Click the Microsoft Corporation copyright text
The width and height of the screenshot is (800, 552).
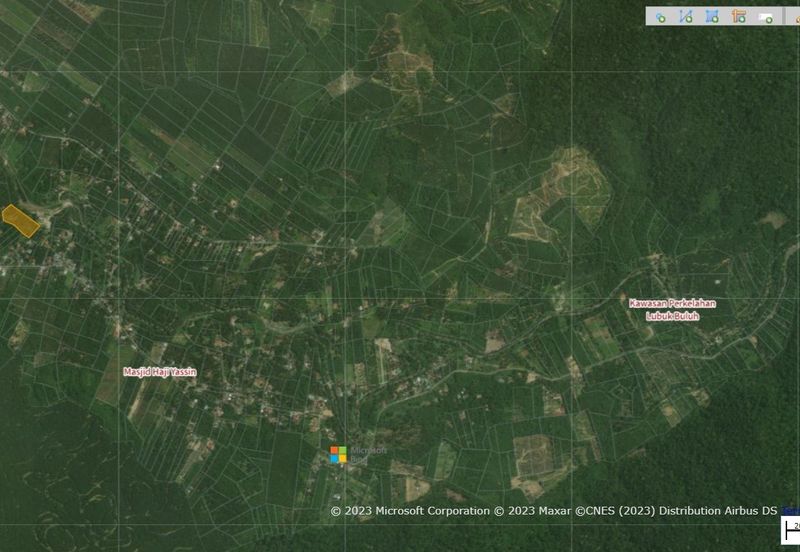411,511
